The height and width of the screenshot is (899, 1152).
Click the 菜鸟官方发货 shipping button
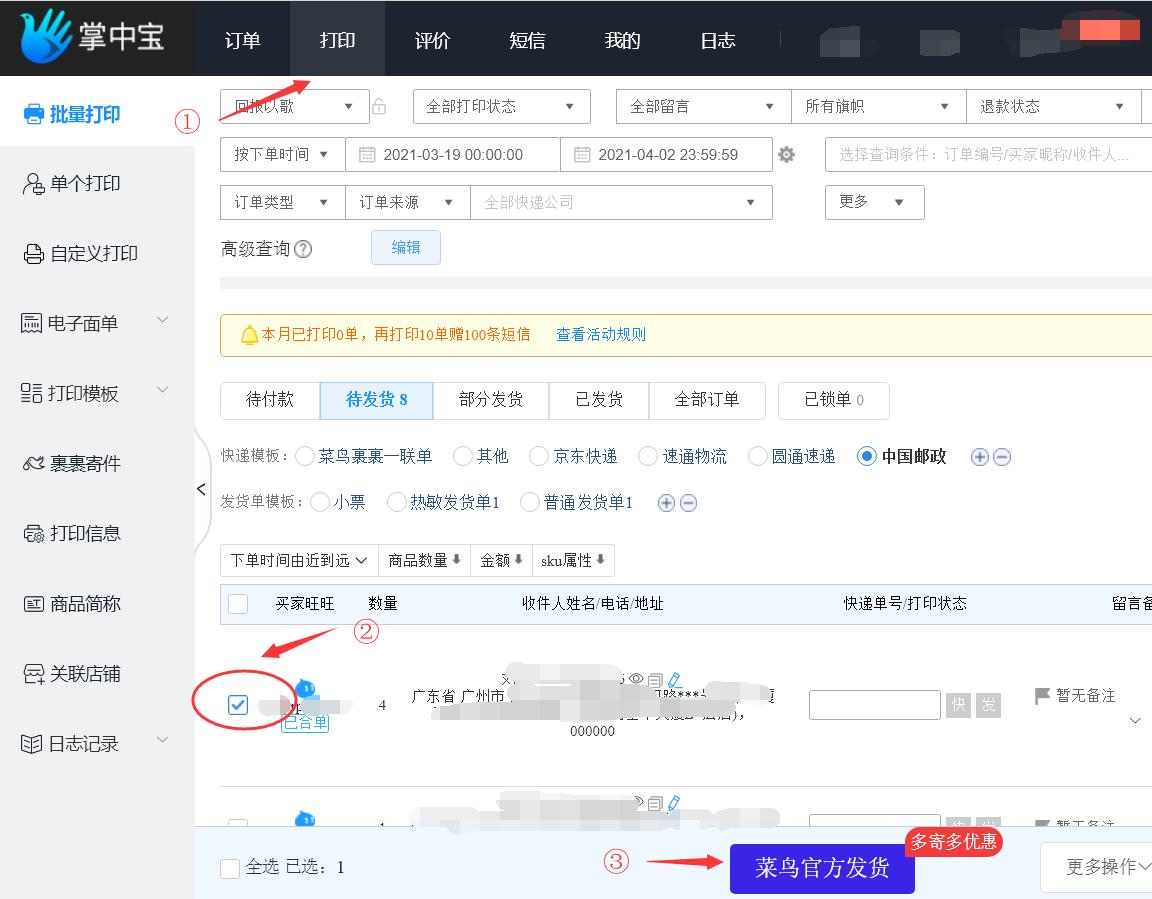(823, 869)
